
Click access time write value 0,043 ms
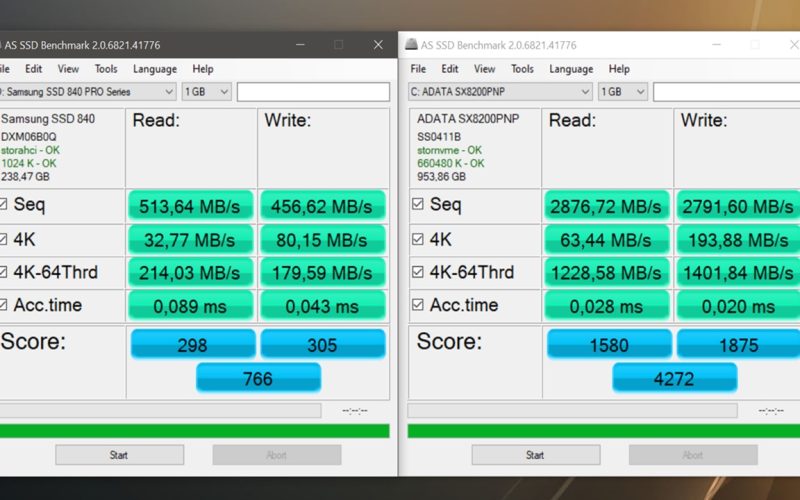click(323, 306)
